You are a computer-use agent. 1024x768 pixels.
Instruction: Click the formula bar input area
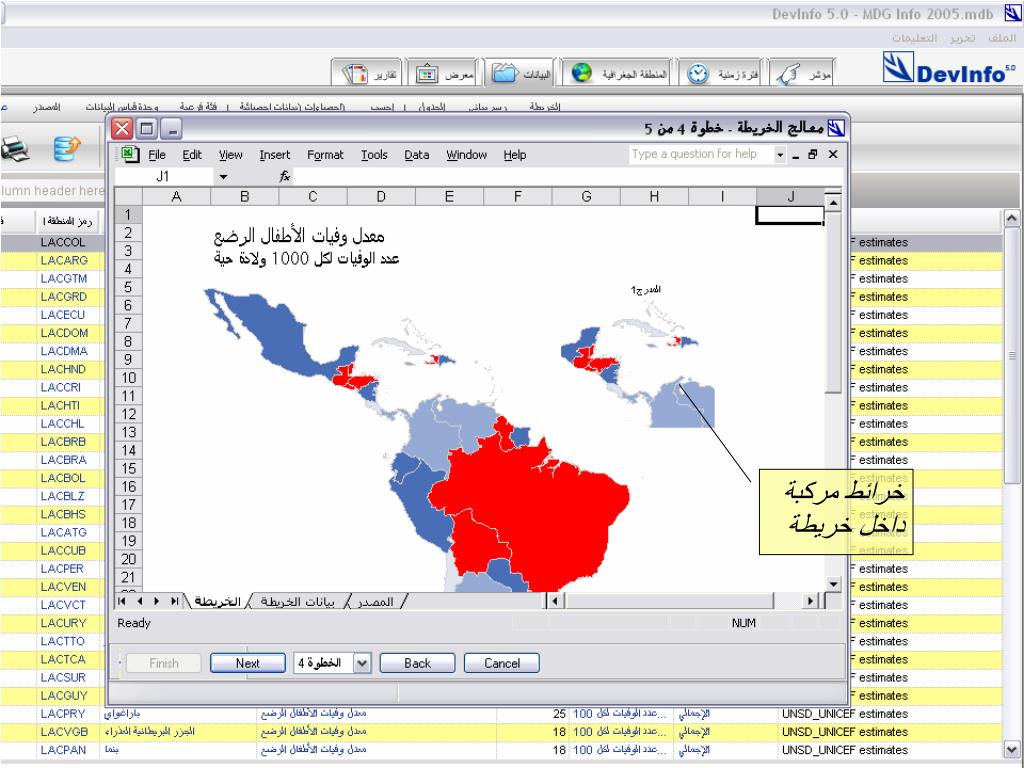point(567,176)
